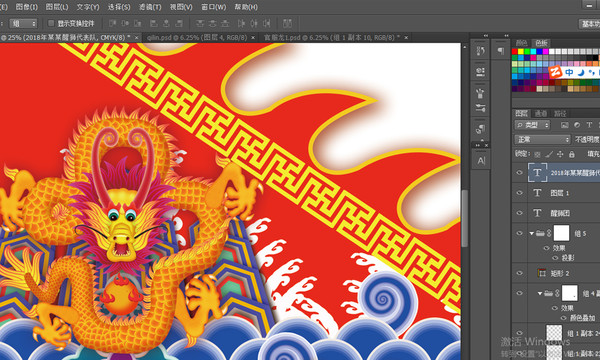Switch to the qilin.psd document tab
The image size is (600, 360).
pos(197,37)
